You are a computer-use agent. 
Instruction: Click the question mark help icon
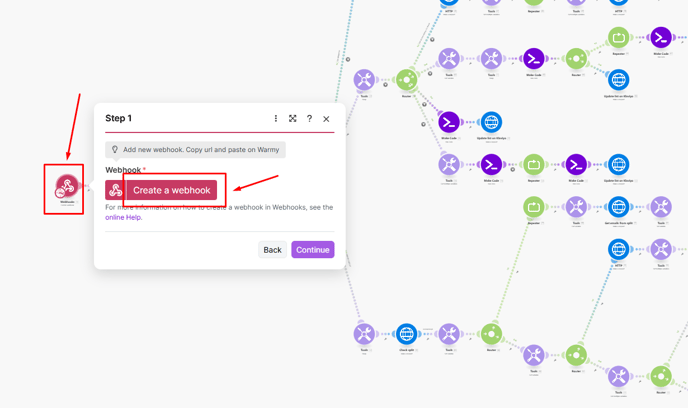pos(309,118)
